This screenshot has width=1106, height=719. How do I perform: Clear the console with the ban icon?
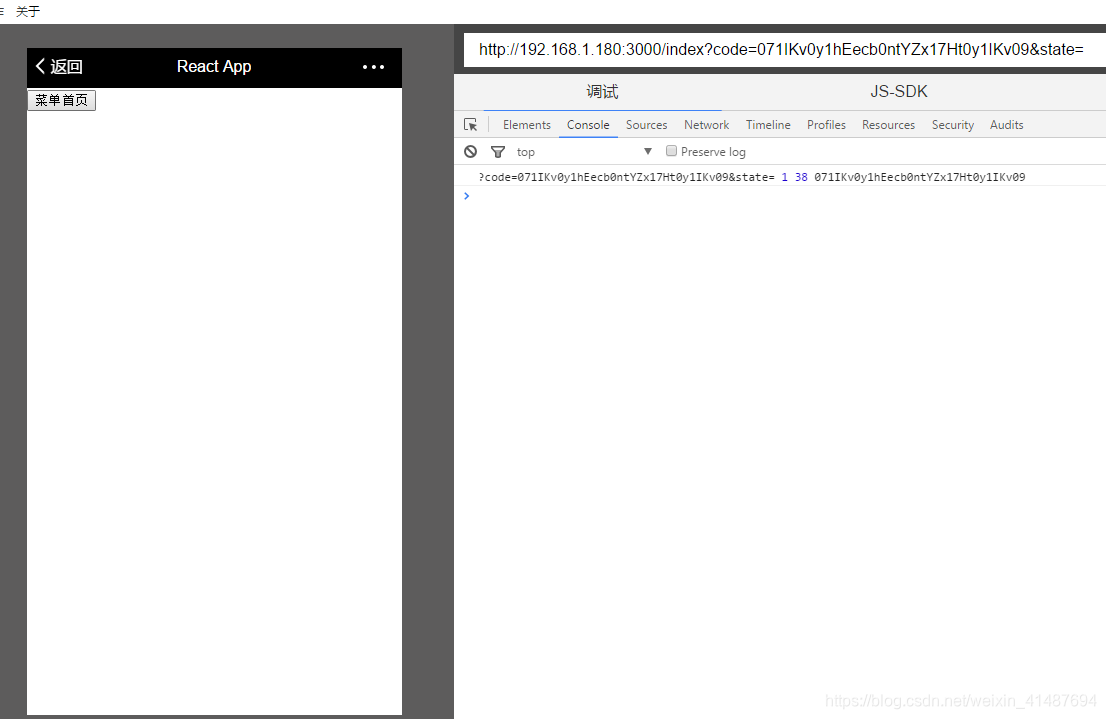[470, 152]
